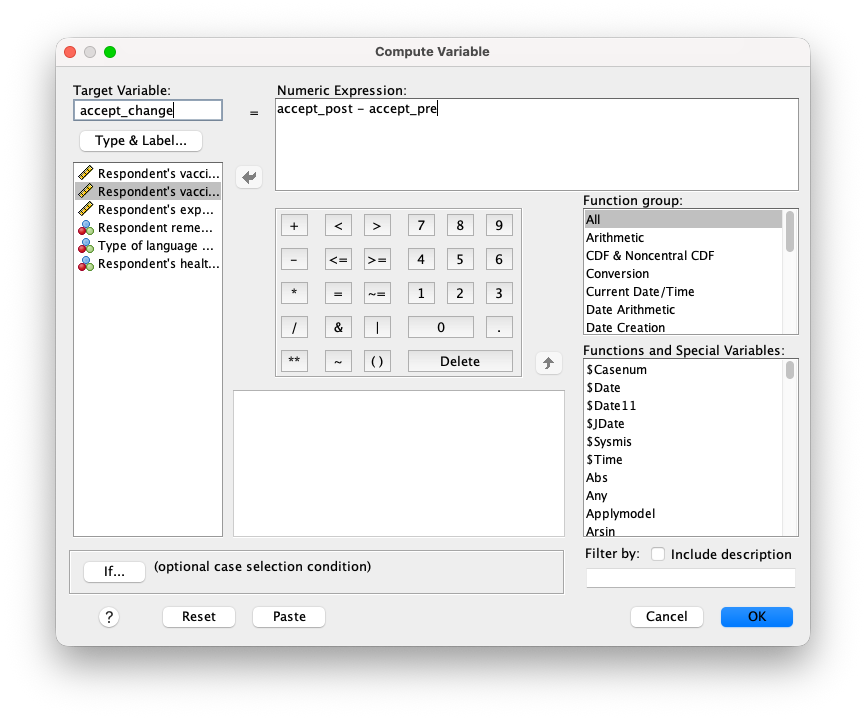Screen dimensions: 866x720
Task: Click keypad number 1
Action: click(421, 293)
